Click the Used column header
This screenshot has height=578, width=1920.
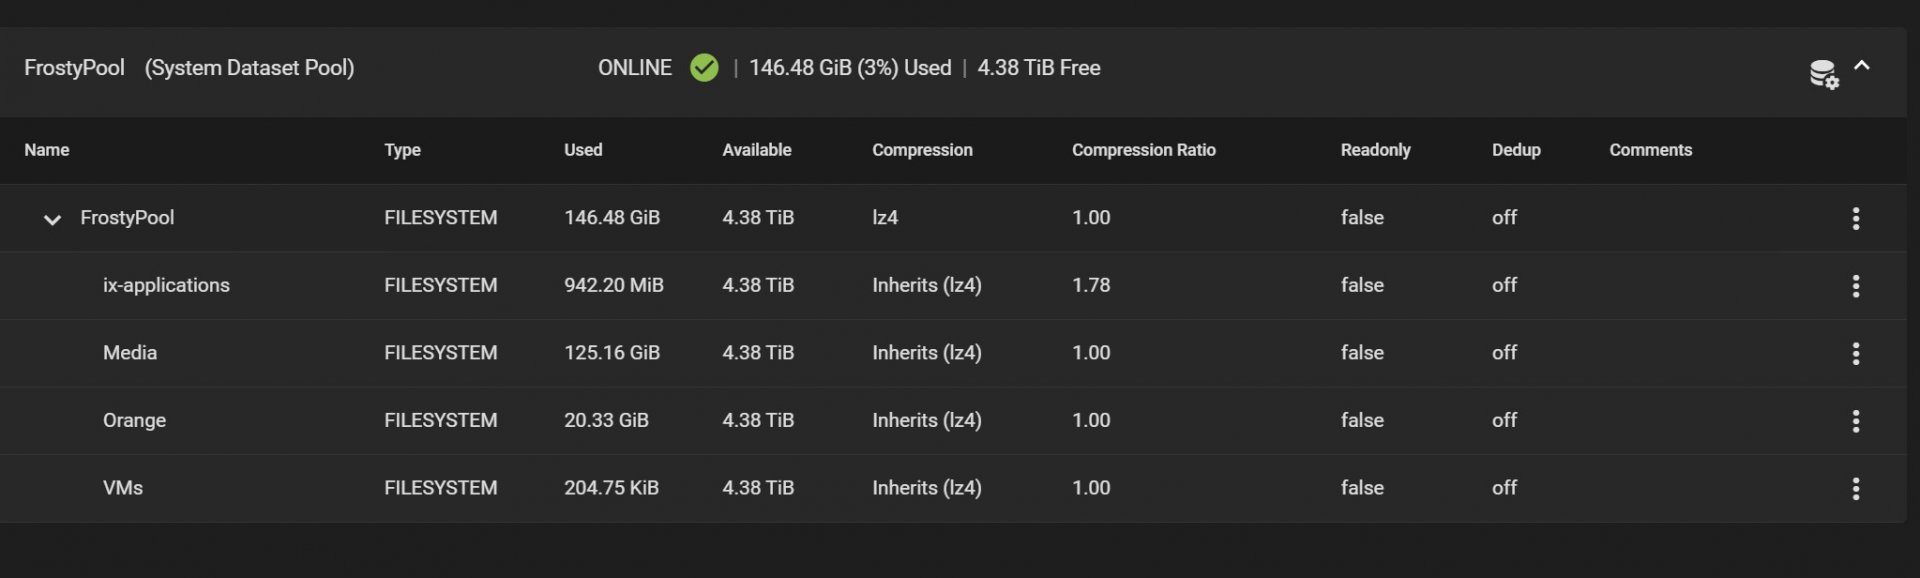pyautogui.click(x=583, y=150)
